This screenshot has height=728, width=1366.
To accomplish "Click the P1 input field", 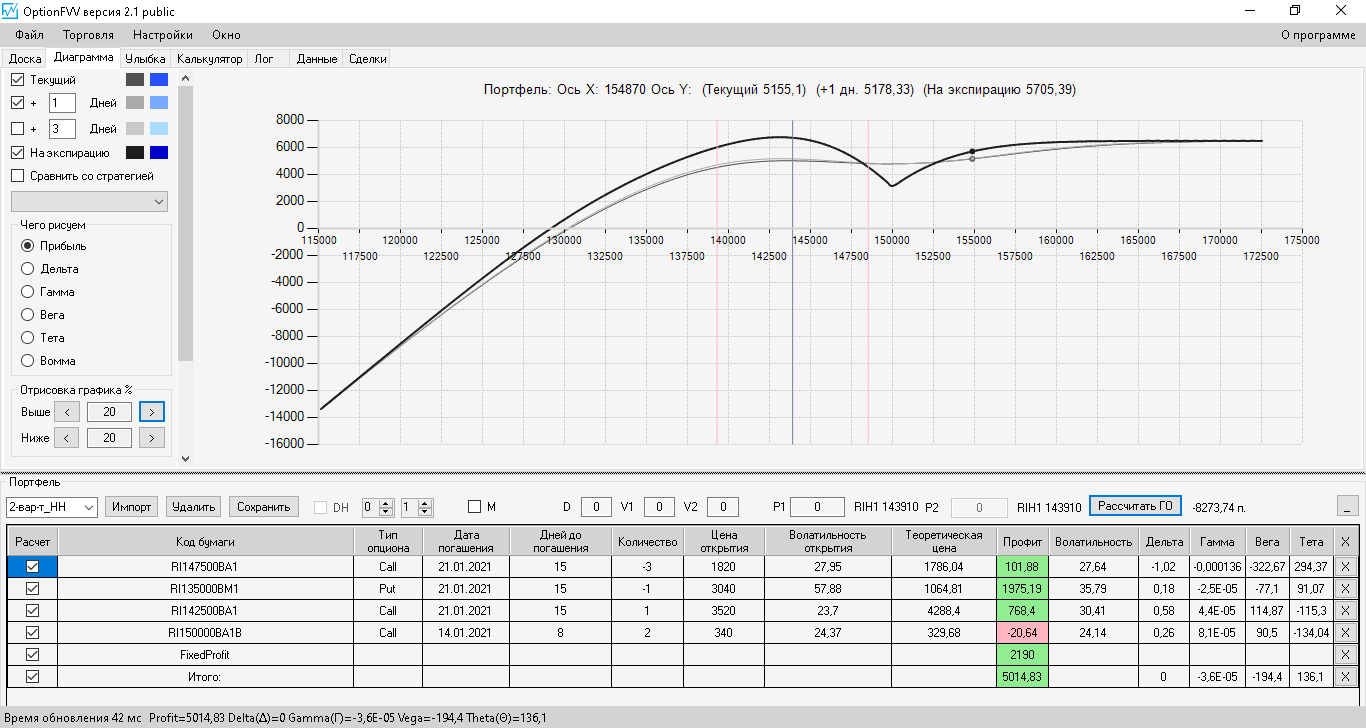I will point(818,507).
